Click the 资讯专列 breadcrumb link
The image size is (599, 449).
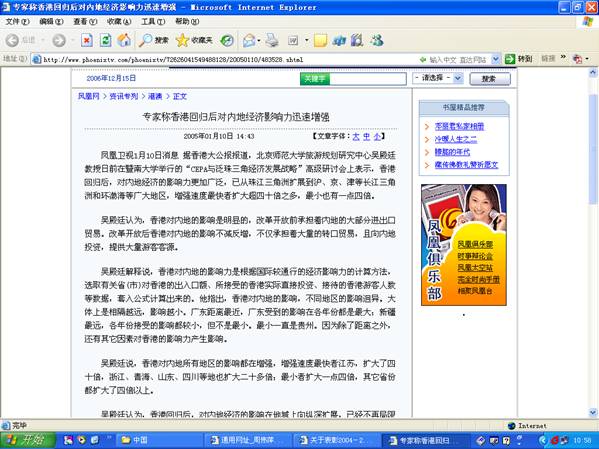click(x=123, y=96)
